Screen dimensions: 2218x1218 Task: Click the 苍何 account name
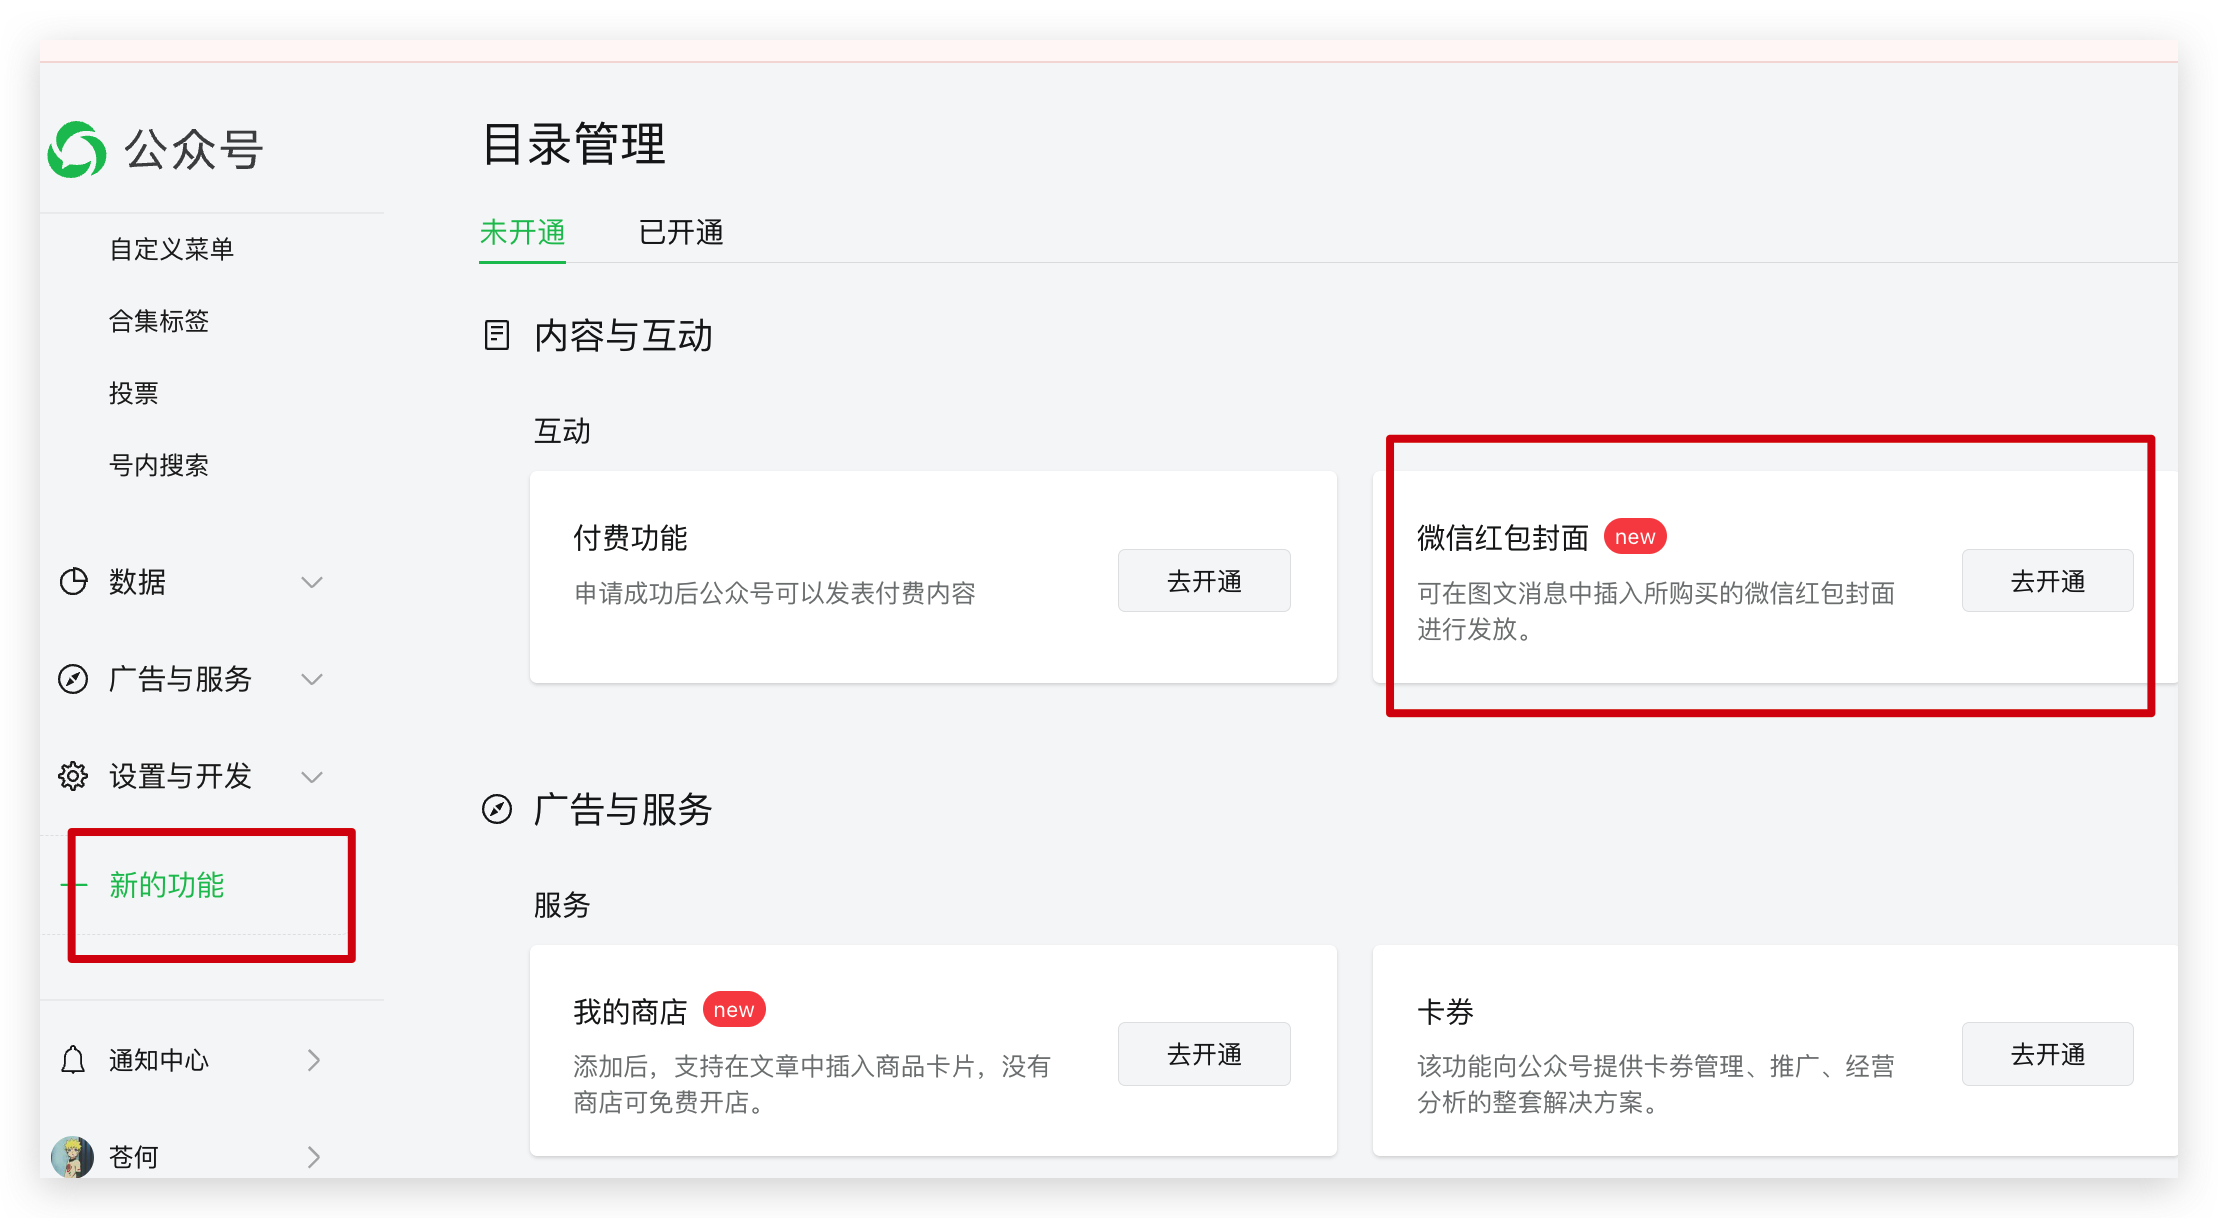[x=134, y=1157]
